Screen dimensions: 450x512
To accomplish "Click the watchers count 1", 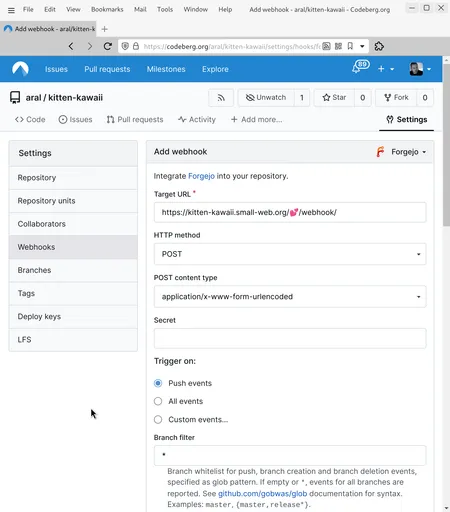I will [x=302, y=98].
